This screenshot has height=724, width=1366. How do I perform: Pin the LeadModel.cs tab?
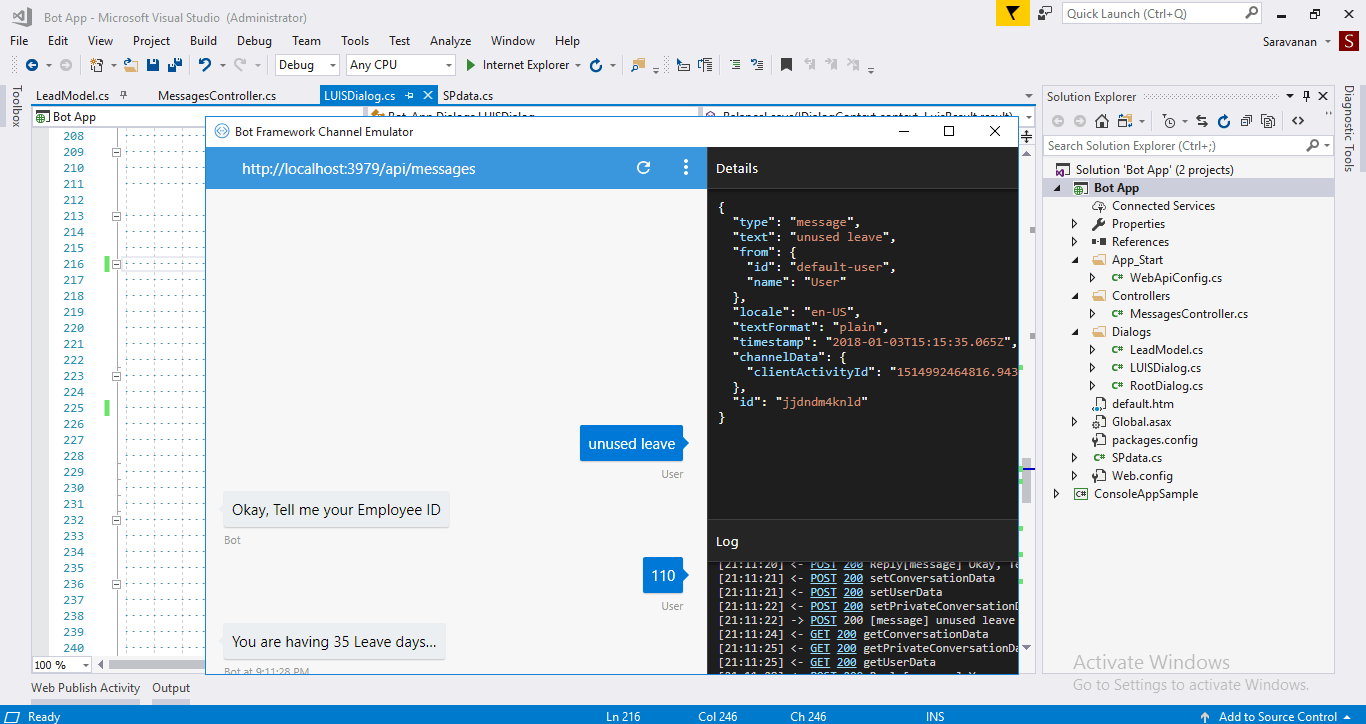point(123,96)
